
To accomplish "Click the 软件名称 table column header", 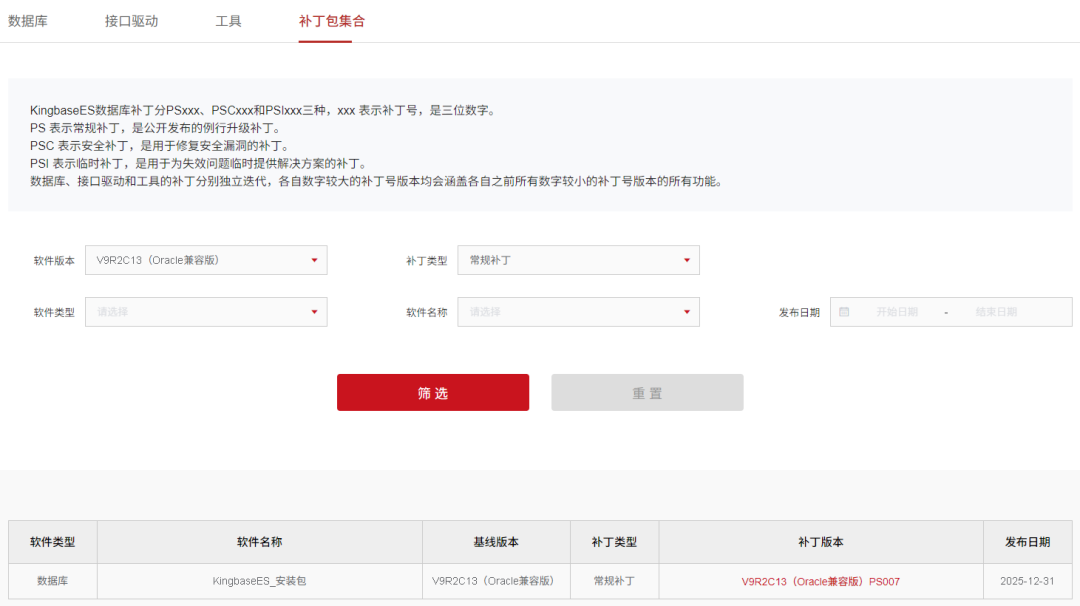I will point(260,542).
